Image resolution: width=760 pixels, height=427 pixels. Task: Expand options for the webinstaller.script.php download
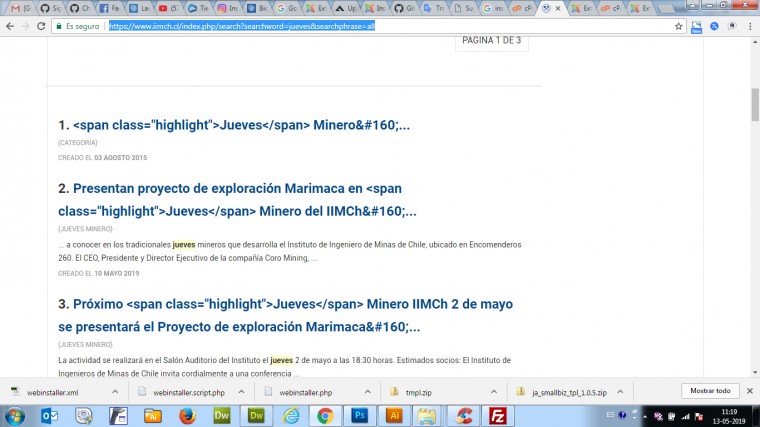click(x=241, y=392)
